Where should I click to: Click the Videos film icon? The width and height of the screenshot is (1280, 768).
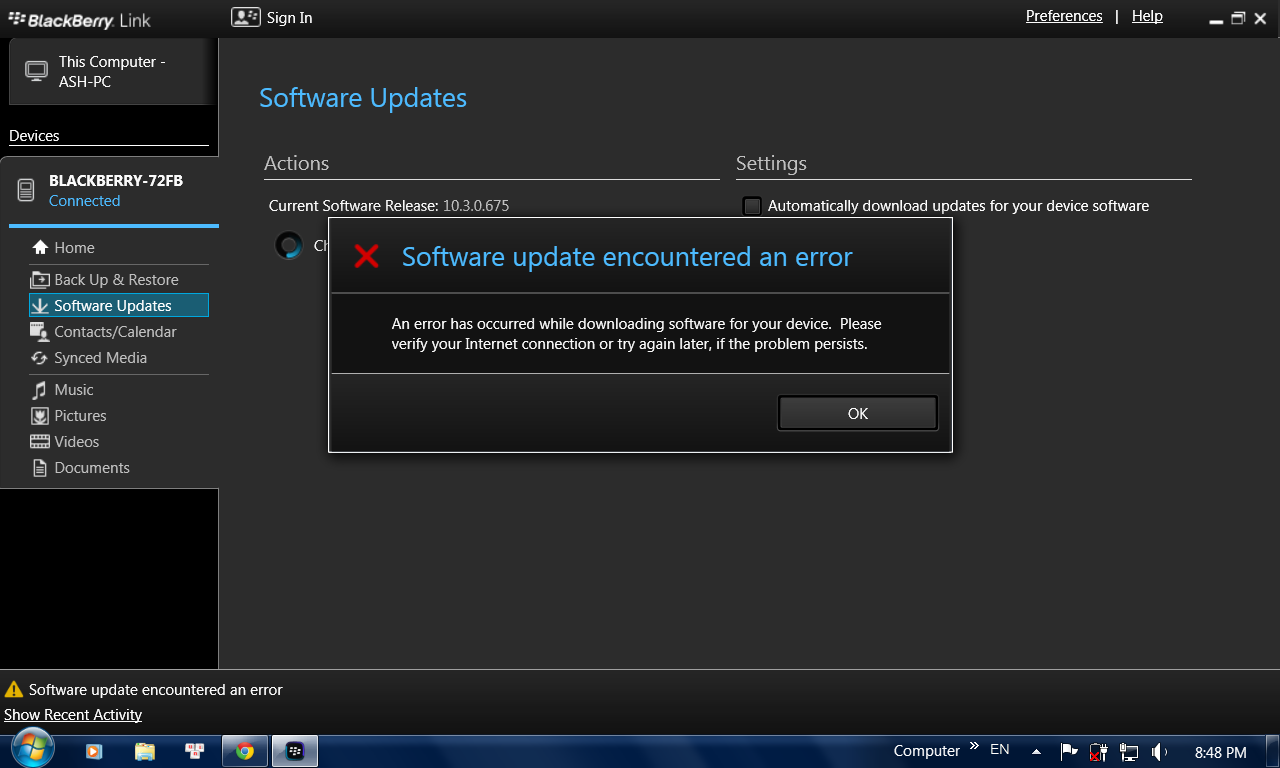tap(40, 442)
